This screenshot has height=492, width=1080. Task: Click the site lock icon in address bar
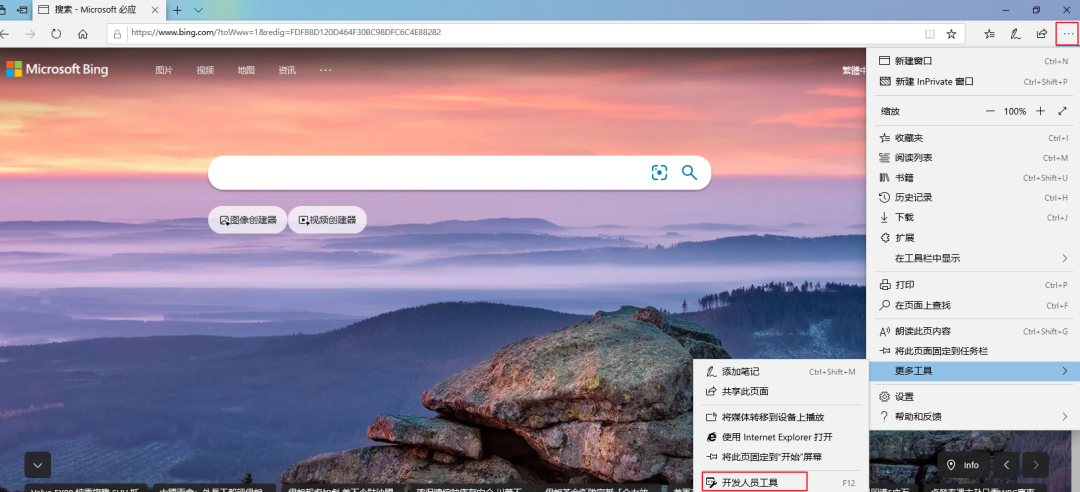[x=118, y=34]
